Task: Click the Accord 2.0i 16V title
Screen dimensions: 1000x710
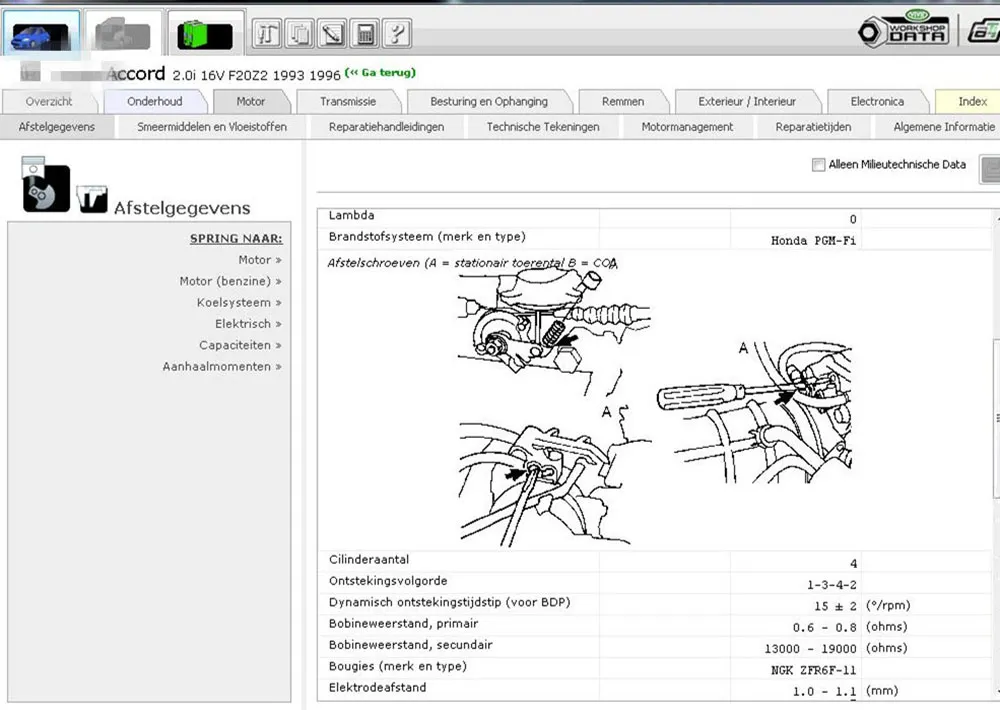Action: pyautogui.click(x=223, y=74)
